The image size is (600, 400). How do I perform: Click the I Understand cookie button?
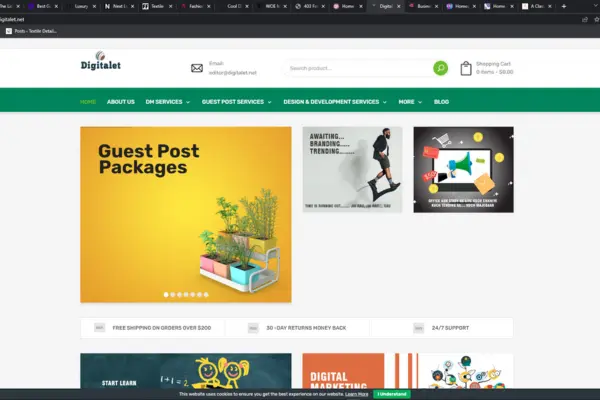coord(391,394)
